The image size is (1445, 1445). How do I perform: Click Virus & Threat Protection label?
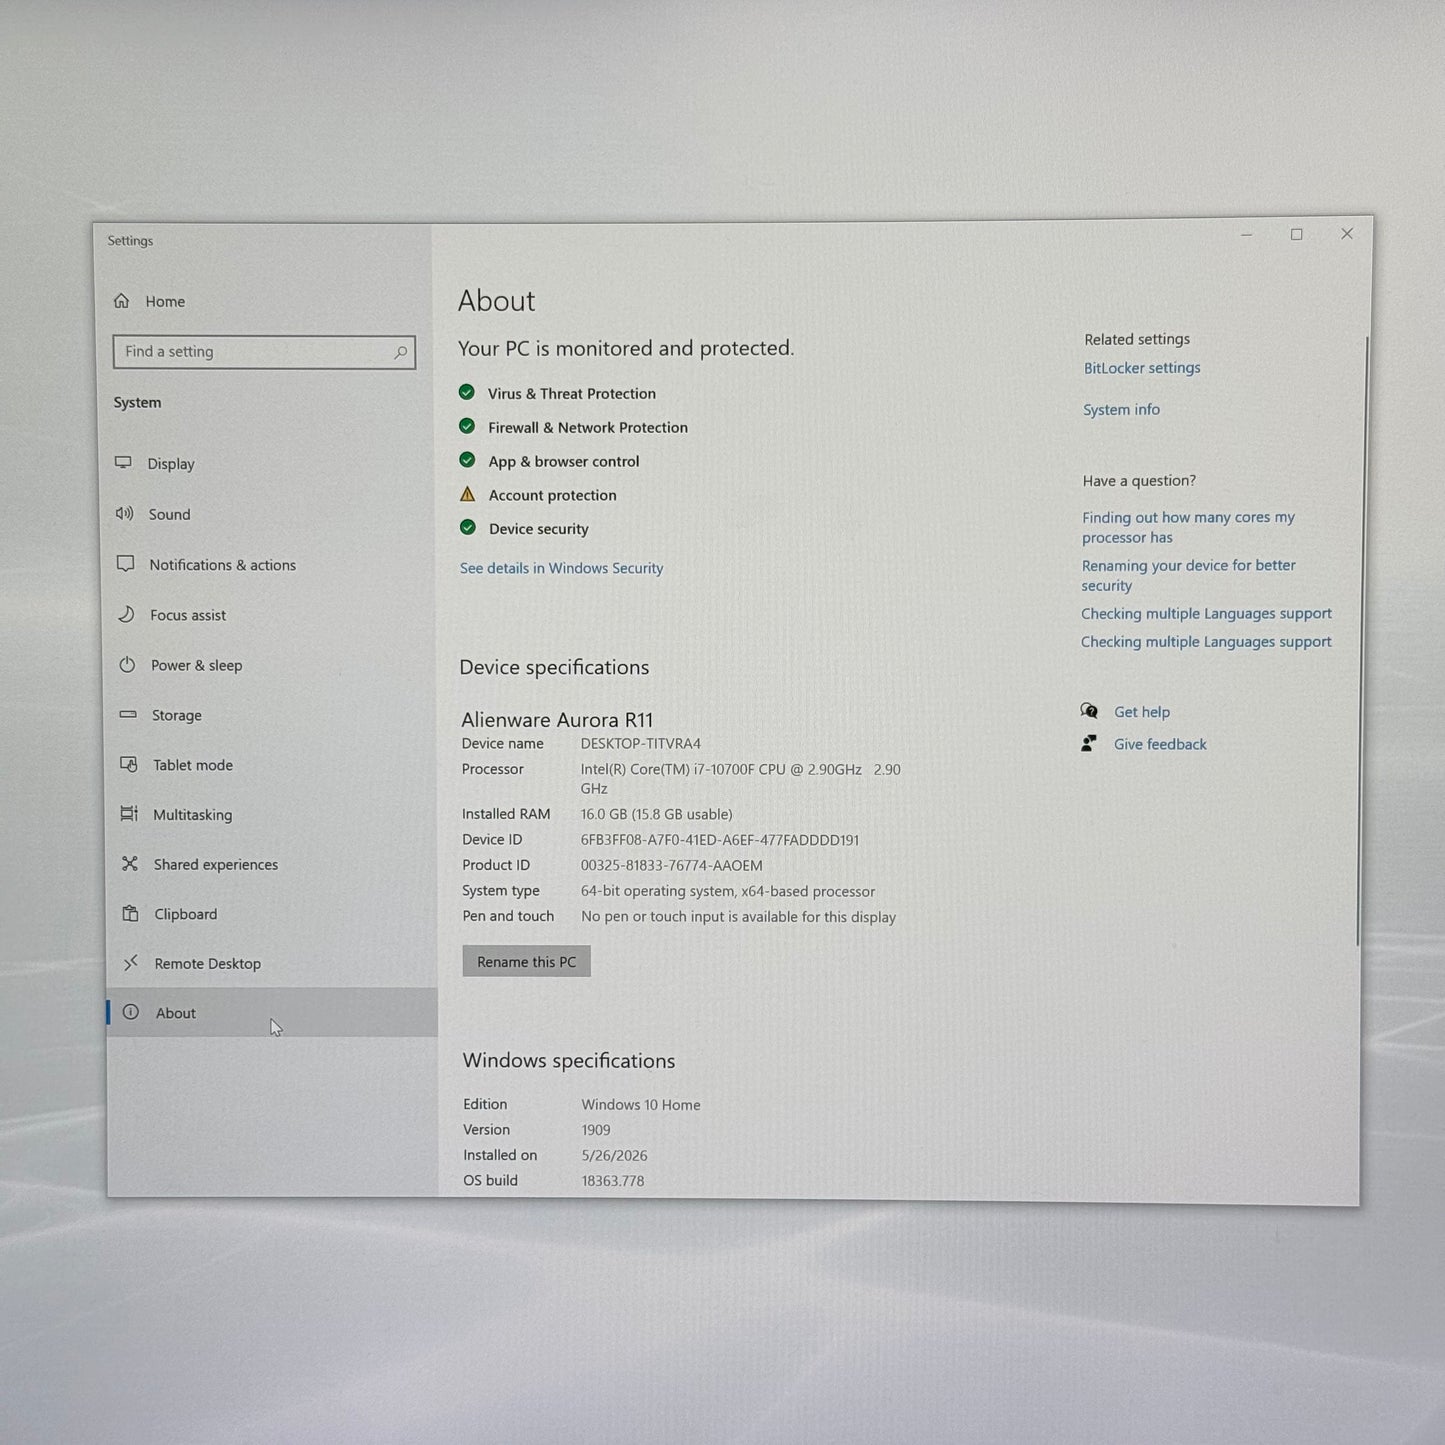point(572,393)
